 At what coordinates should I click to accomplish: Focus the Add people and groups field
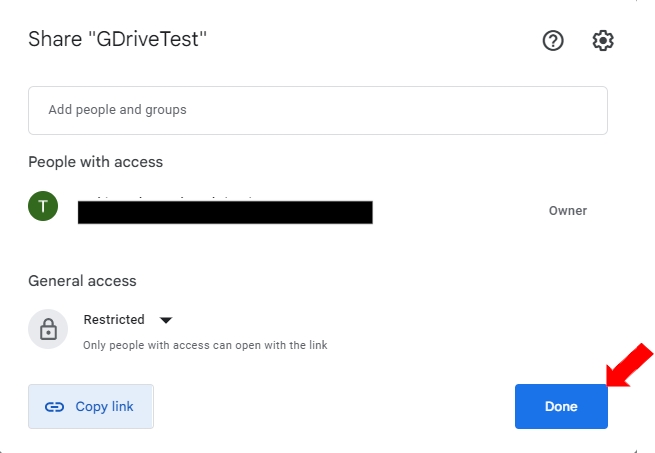tap(317, 110)
